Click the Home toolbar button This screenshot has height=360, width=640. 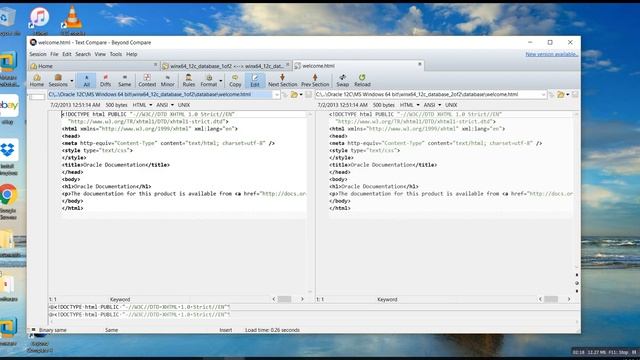click(36, 80)
